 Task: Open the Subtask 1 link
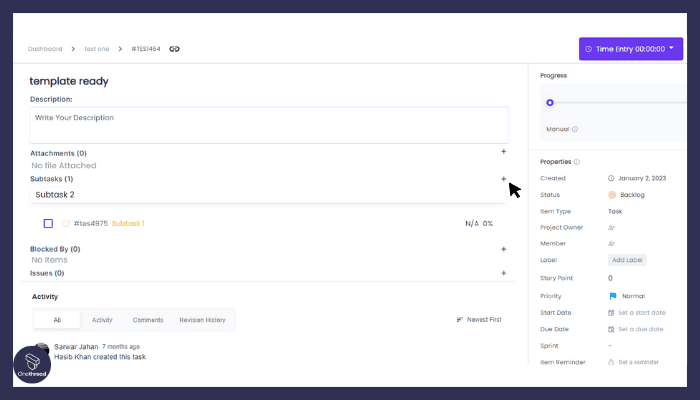(x=128, y=223)
